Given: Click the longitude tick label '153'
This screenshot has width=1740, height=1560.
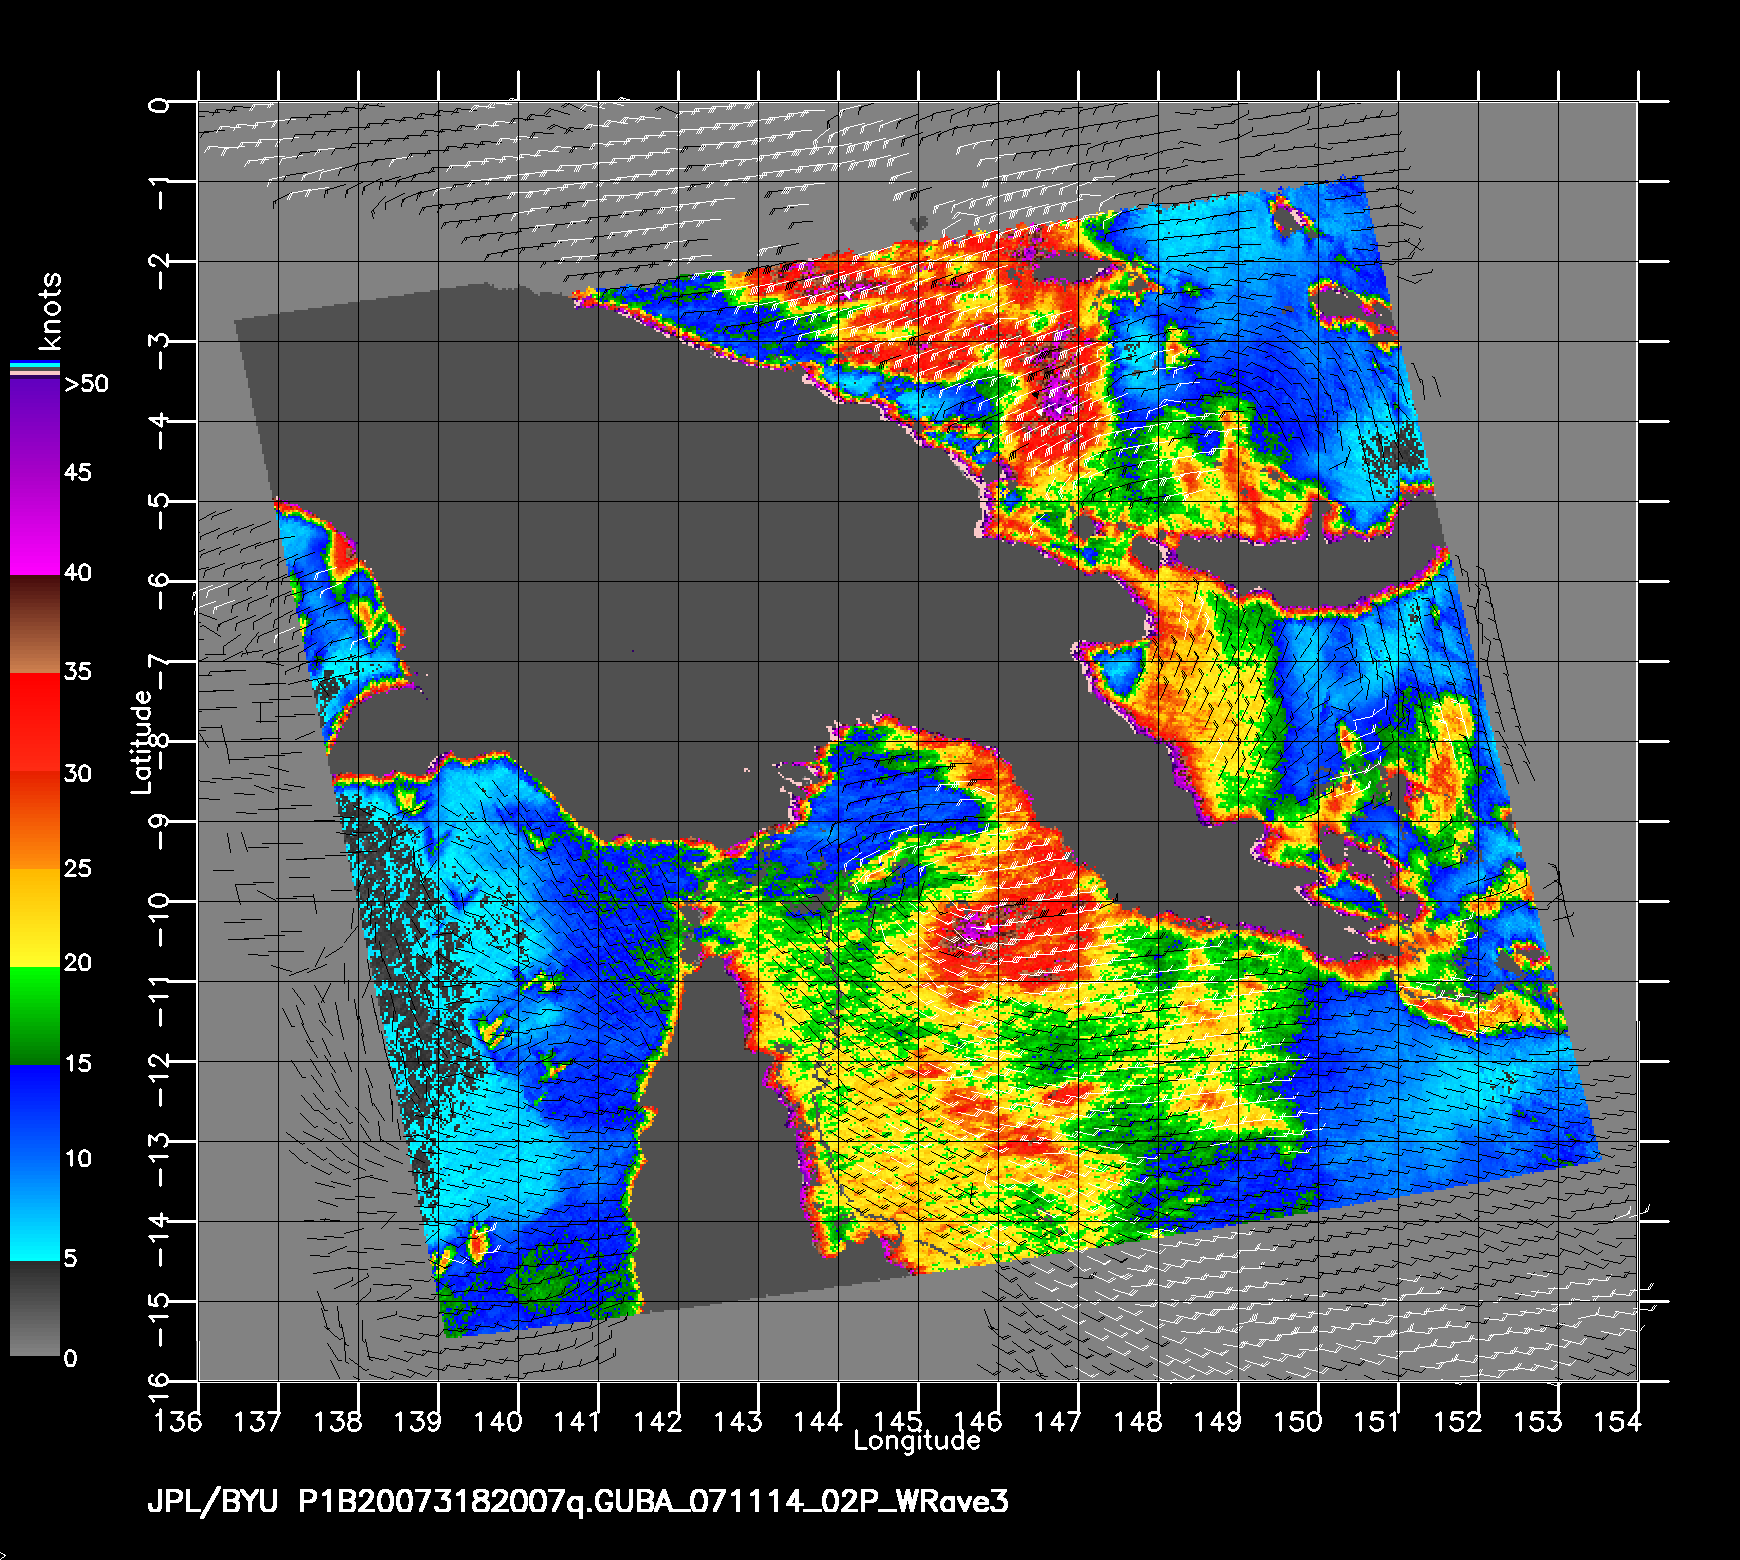Looking at the screenshot, I should 1537,1420.
